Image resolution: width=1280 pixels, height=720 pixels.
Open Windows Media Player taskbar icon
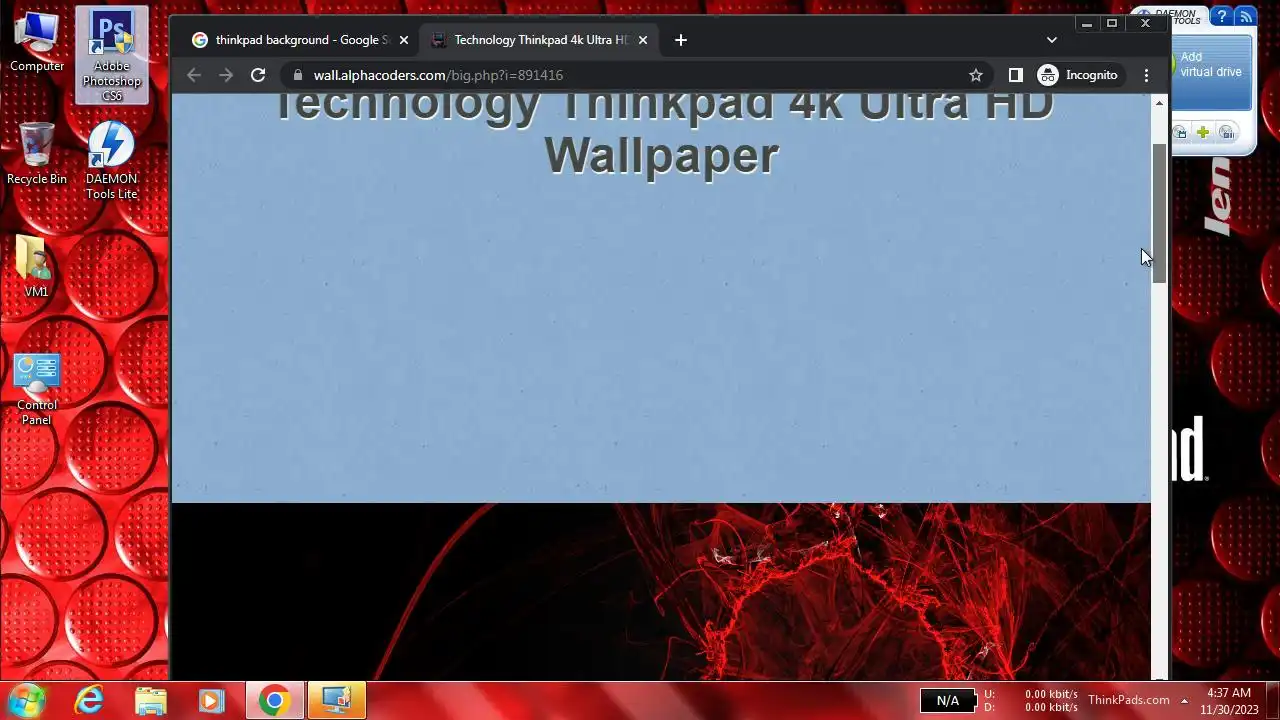(x=211, y=701)
